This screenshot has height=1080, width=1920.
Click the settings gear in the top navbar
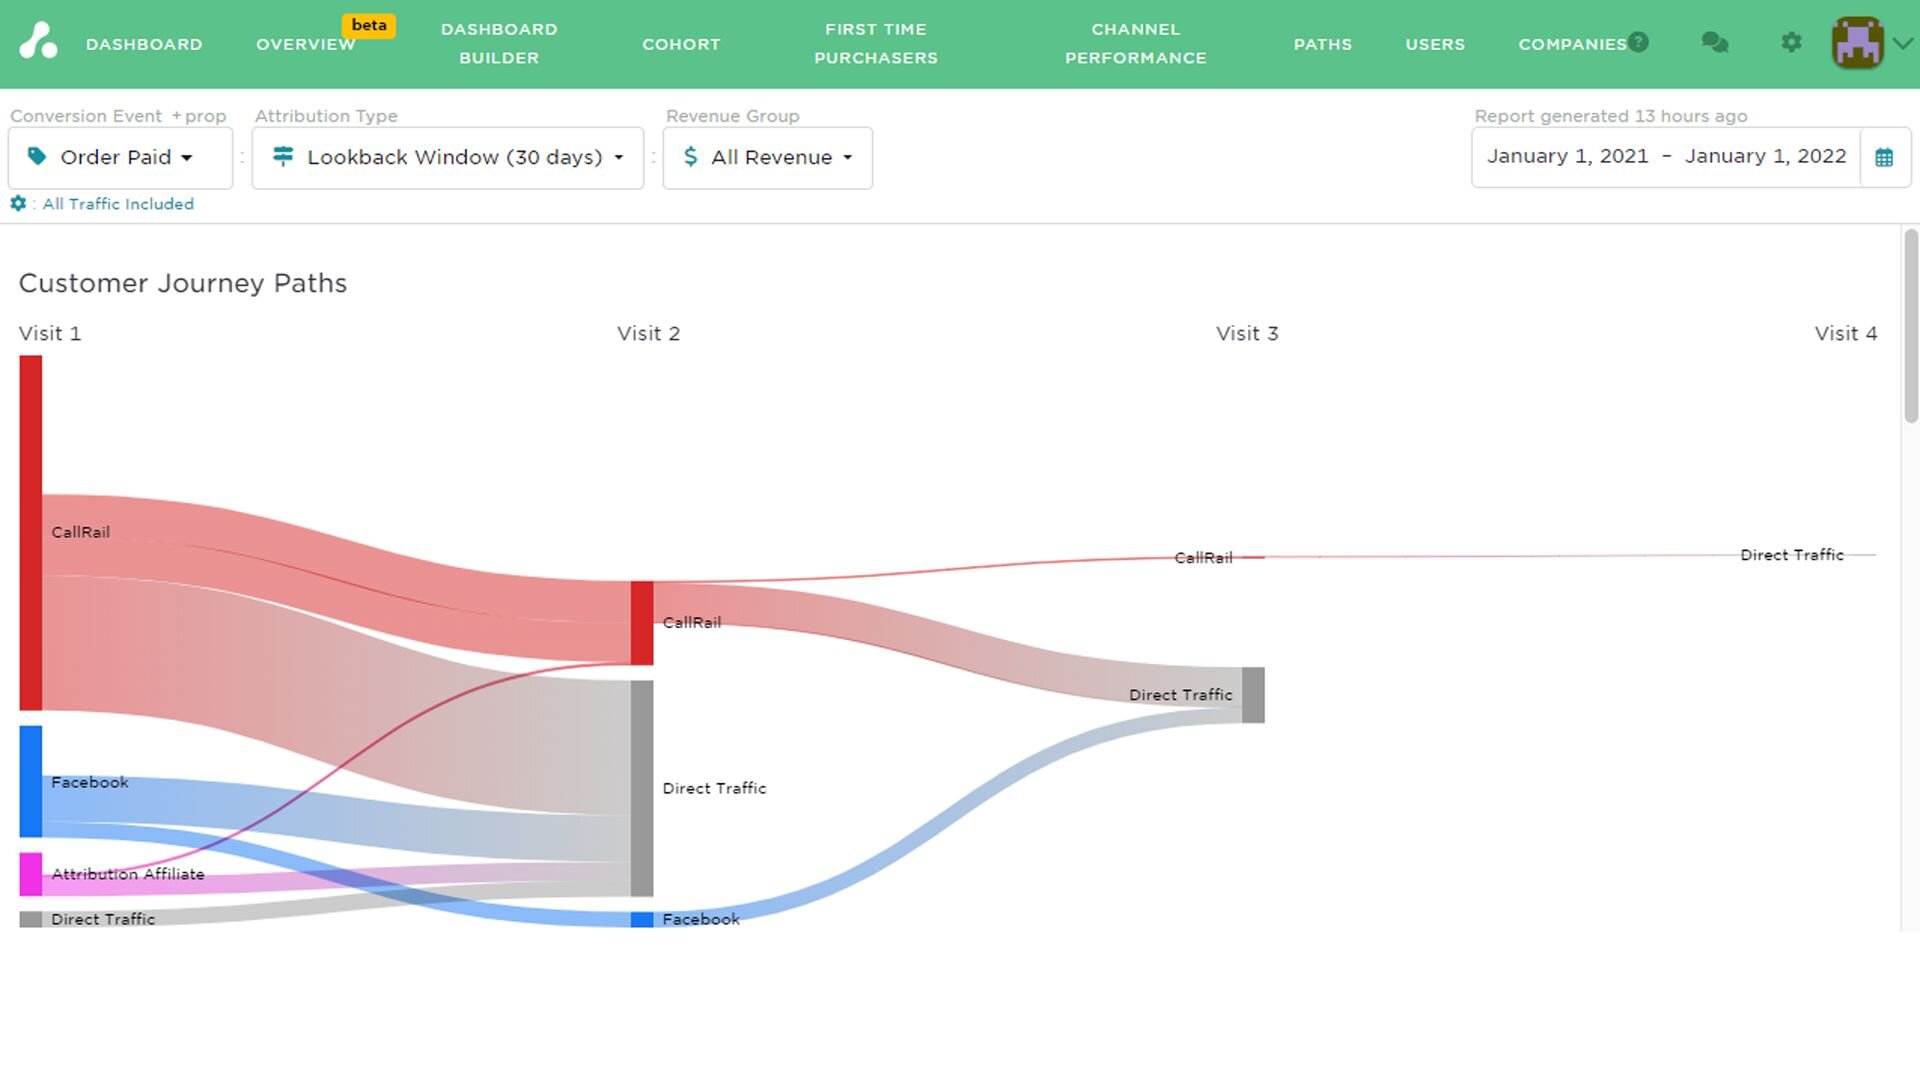pyautogui.click(x=1791, y=42)
